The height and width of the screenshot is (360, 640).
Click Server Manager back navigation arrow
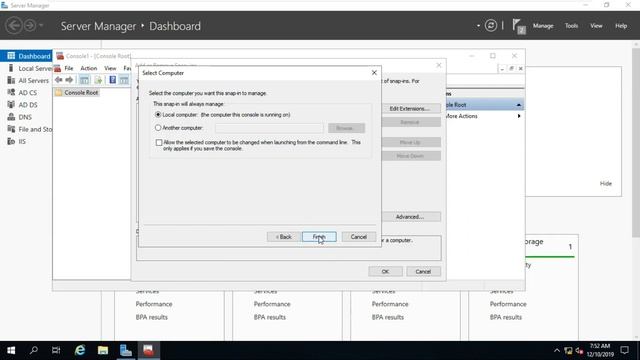[13, 26]
